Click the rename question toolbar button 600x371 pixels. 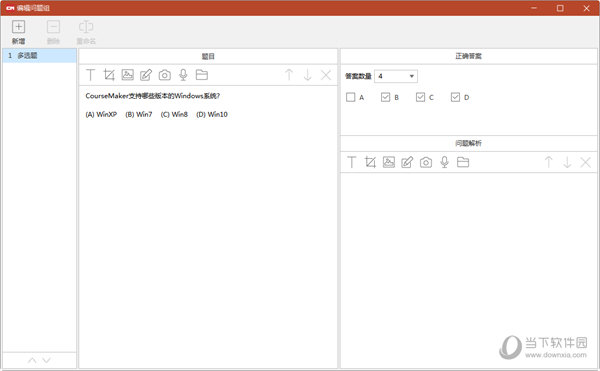(86, 33)
